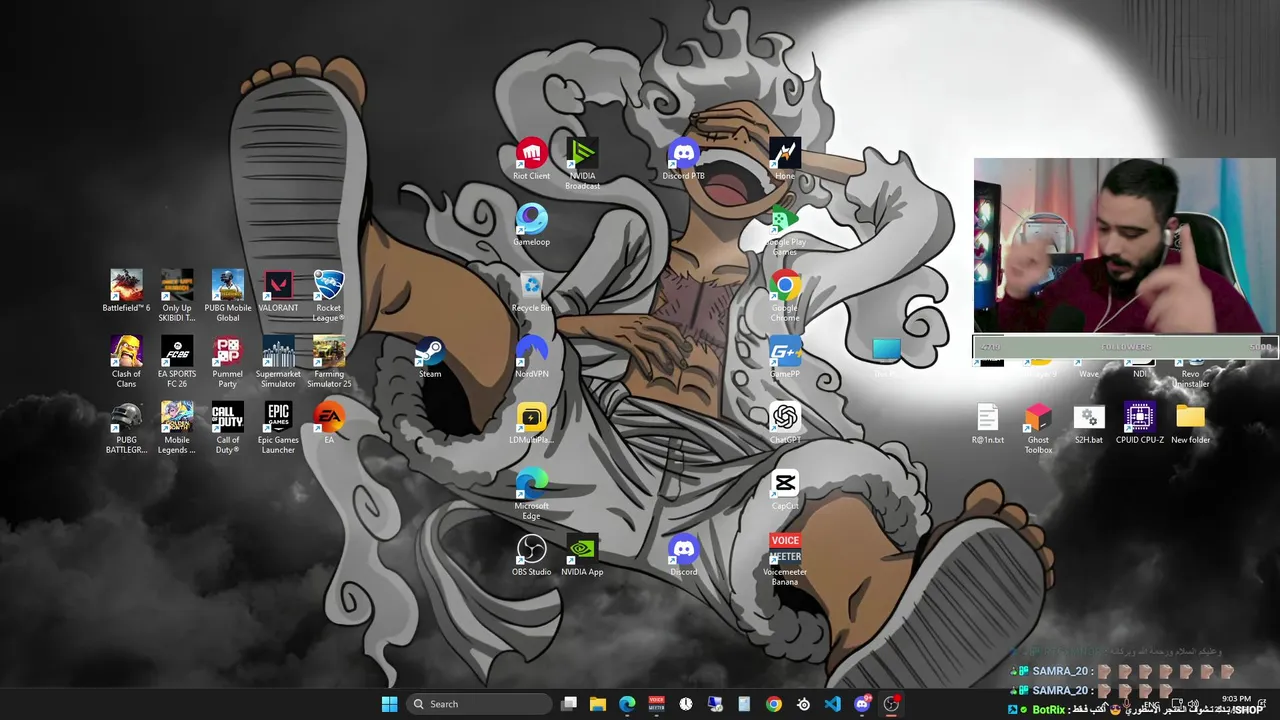Launch the Epic Games Launcher icon
Viewport: 1280px width, 720px height.
pos(278,427)
